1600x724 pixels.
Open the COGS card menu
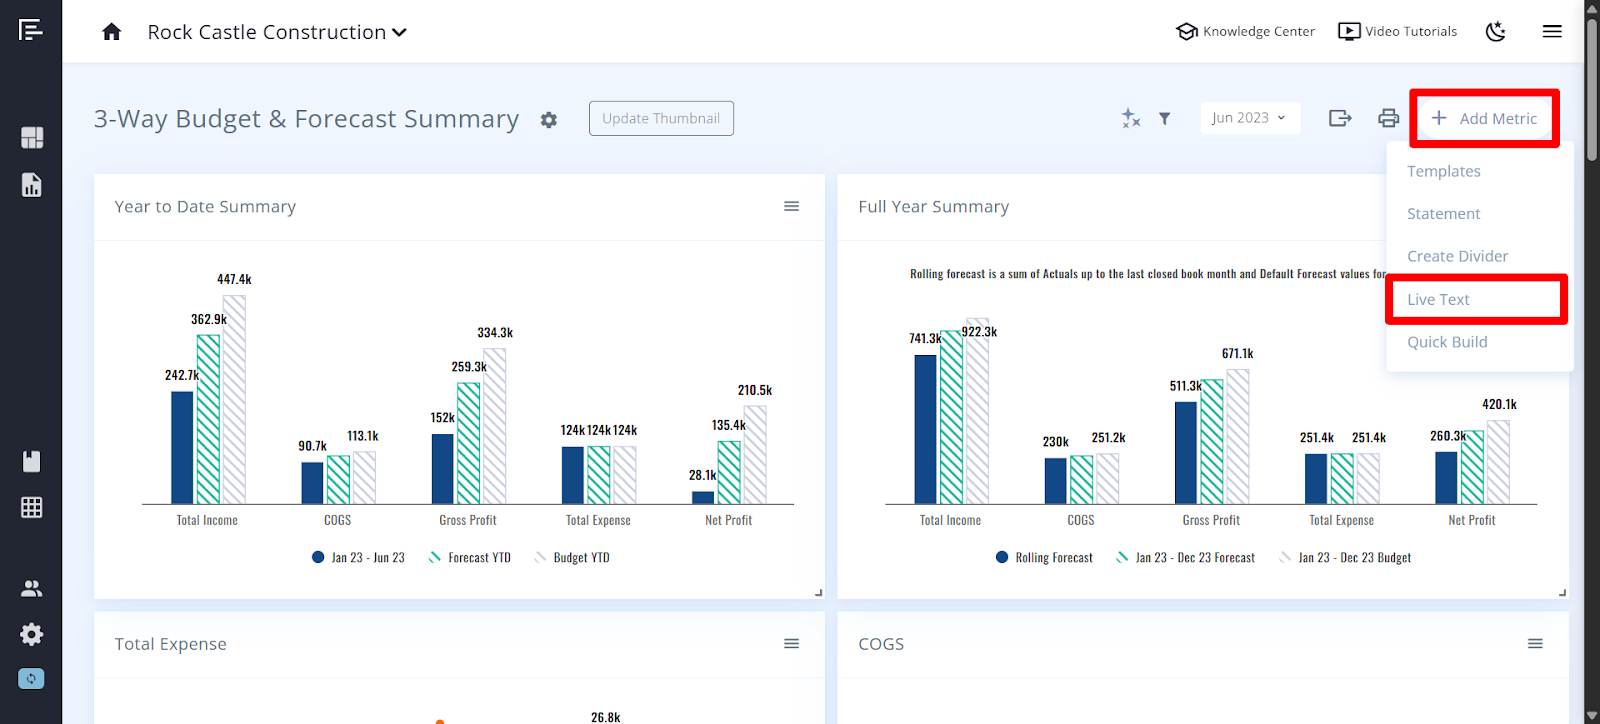point(1536,644)
